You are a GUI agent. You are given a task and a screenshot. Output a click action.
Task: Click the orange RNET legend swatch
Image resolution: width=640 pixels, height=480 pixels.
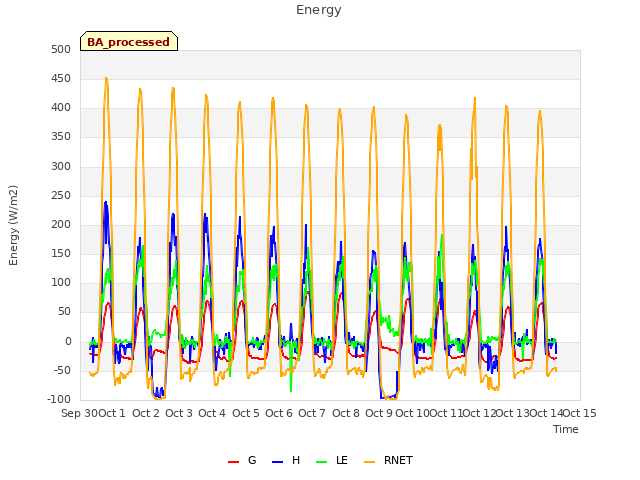[369, 462]
